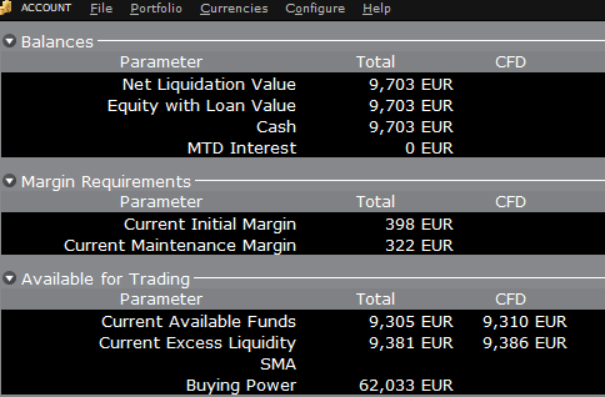Click the Balances CFD column header
This screenshot has height=397, width=605.
510,62
